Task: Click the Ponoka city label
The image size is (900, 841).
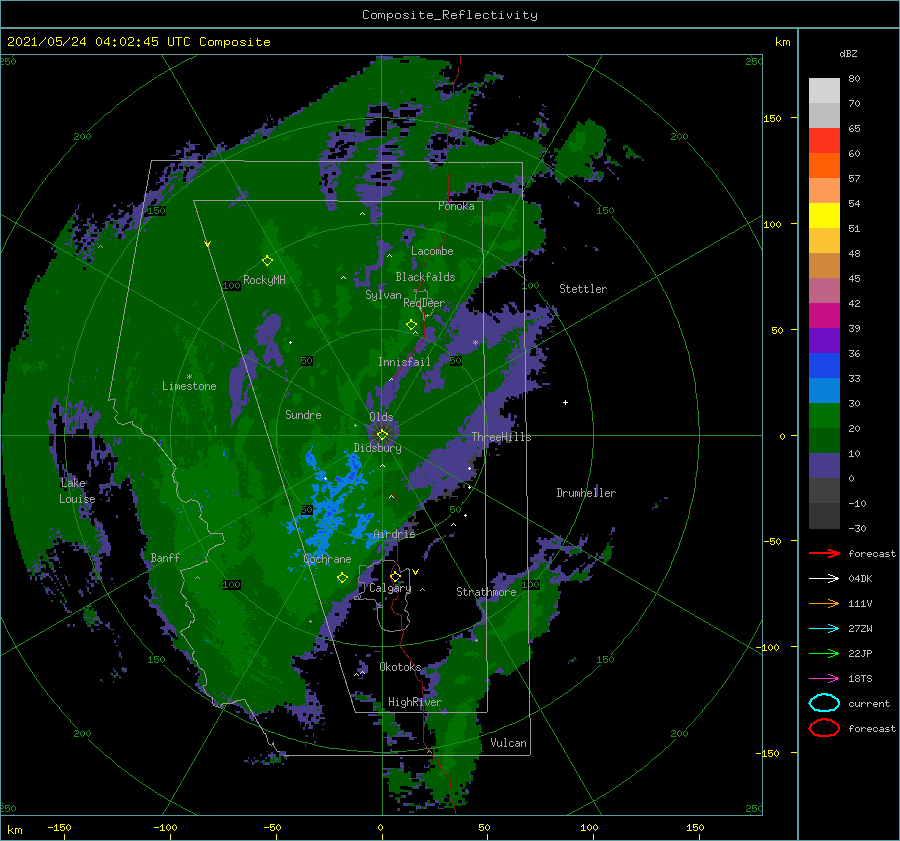Action: (x=456, y=206)
